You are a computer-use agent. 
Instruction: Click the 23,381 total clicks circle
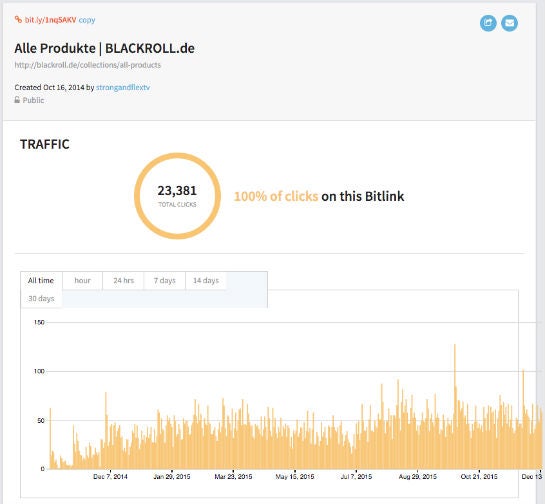tap(177, 196)
